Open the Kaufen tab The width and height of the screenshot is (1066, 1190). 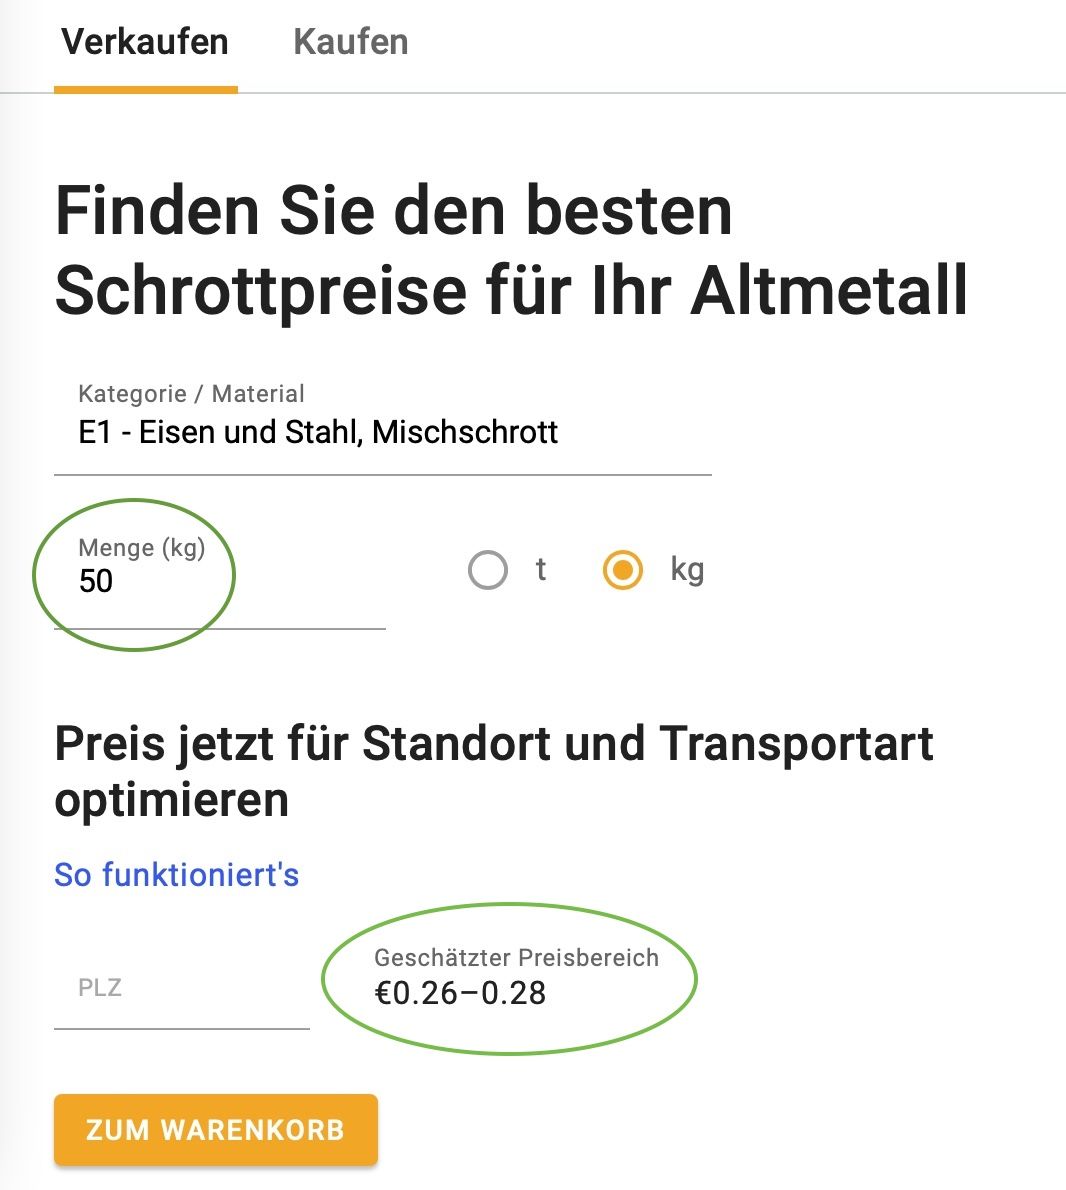pos(350,43)
